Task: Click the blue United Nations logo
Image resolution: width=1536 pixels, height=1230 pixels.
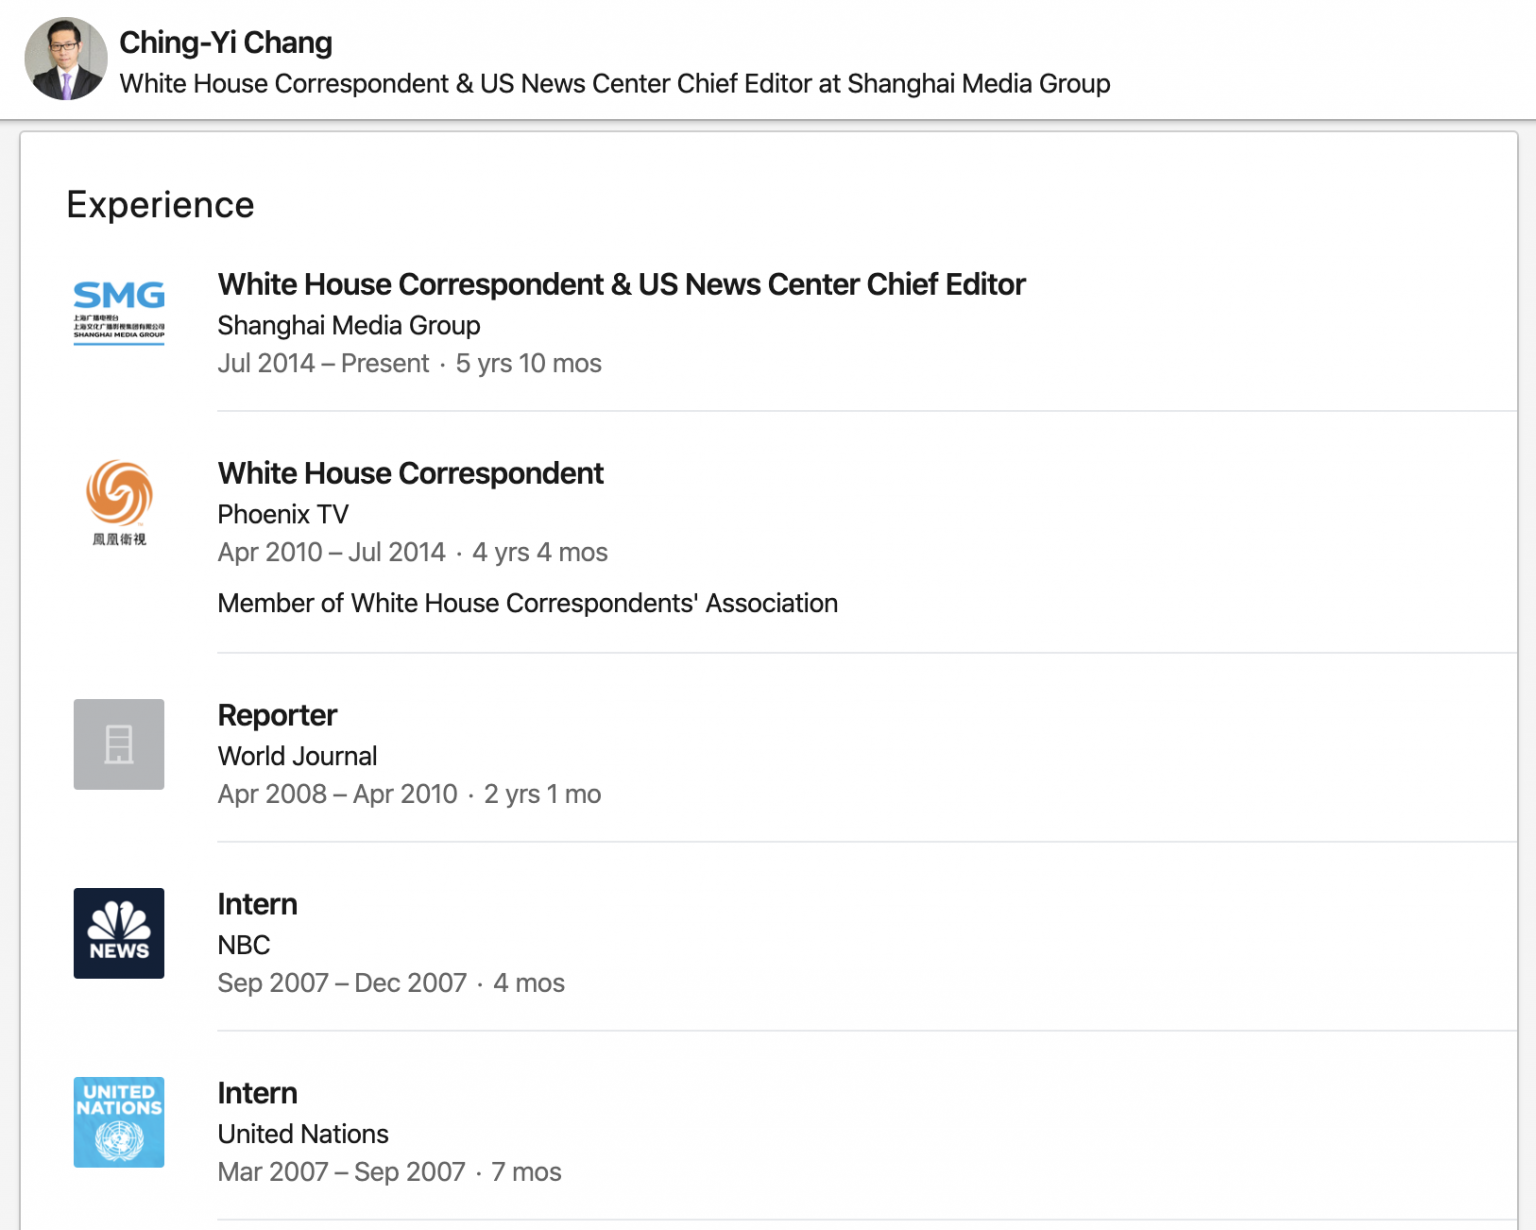Action: [119, 1122]
